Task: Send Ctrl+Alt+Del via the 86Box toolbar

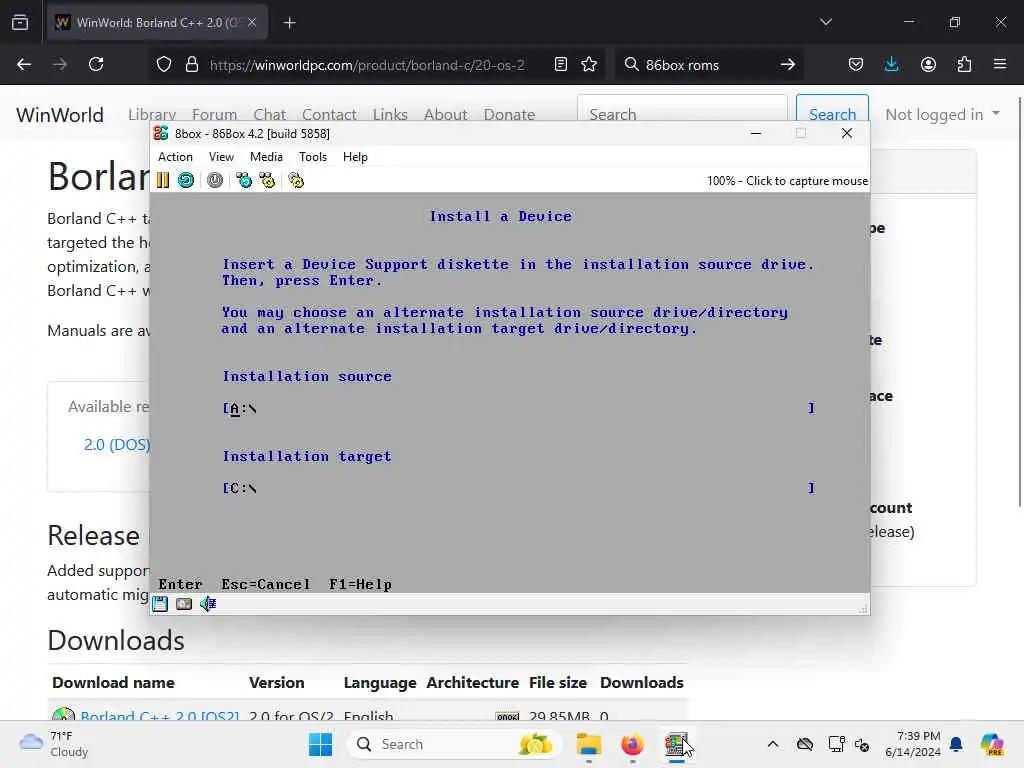Action: tap(244, 180)
